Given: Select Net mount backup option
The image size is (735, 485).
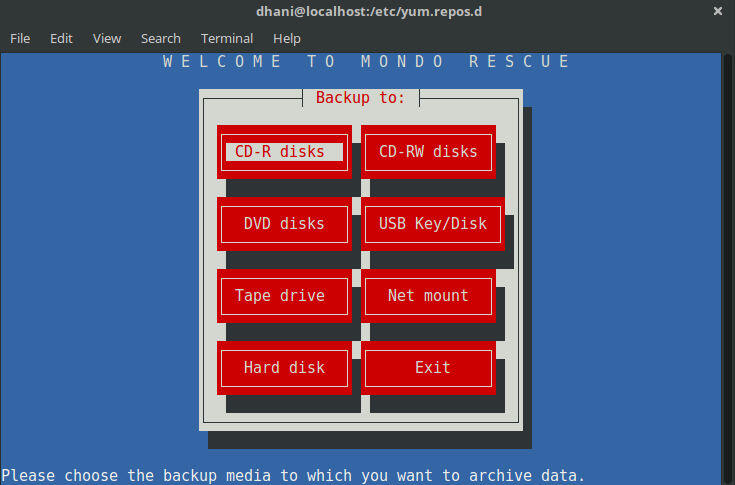Looking at the screenshot, I should tap(428, 296).
